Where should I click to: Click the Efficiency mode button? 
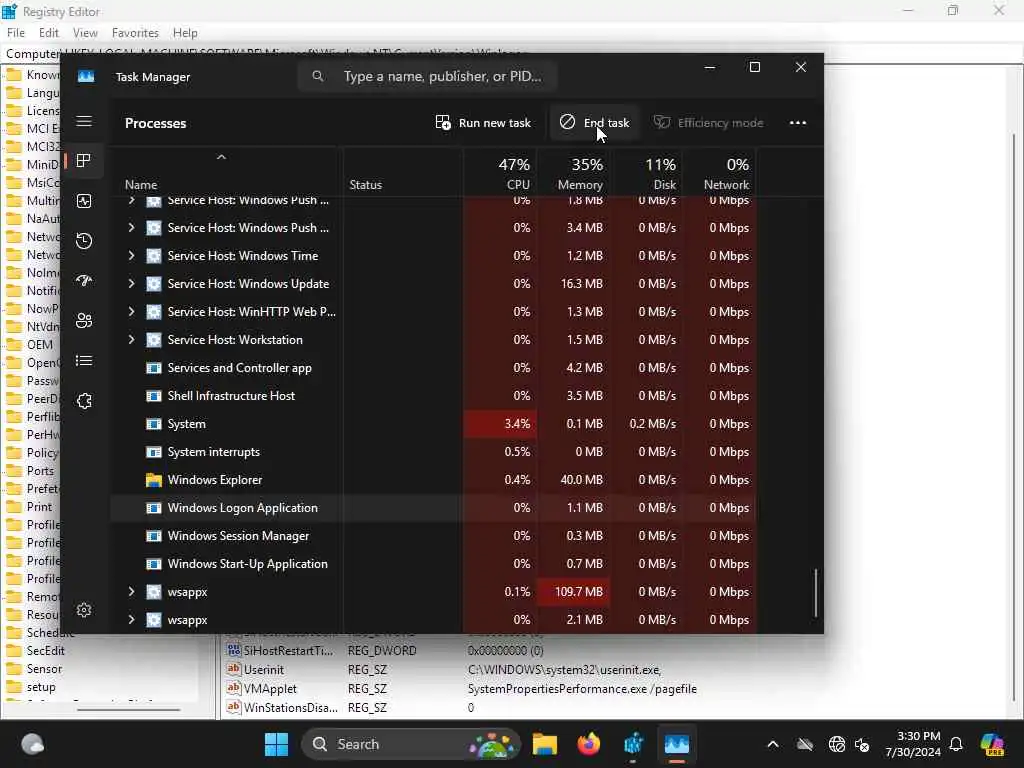point(709,123)
